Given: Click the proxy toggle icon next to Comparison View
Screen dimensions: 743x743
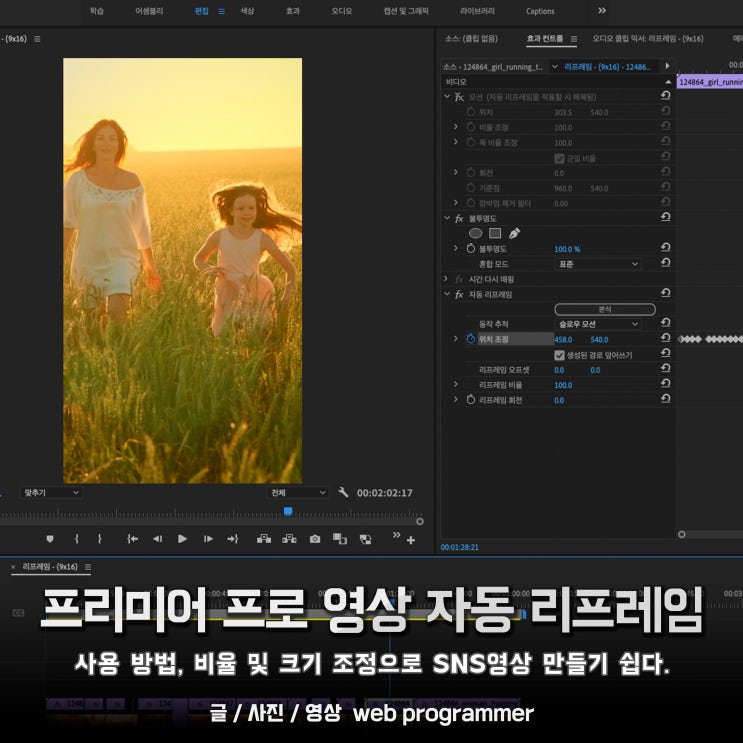Looking at the screenshot, I should pyautogui.click(x=365, y=539).
